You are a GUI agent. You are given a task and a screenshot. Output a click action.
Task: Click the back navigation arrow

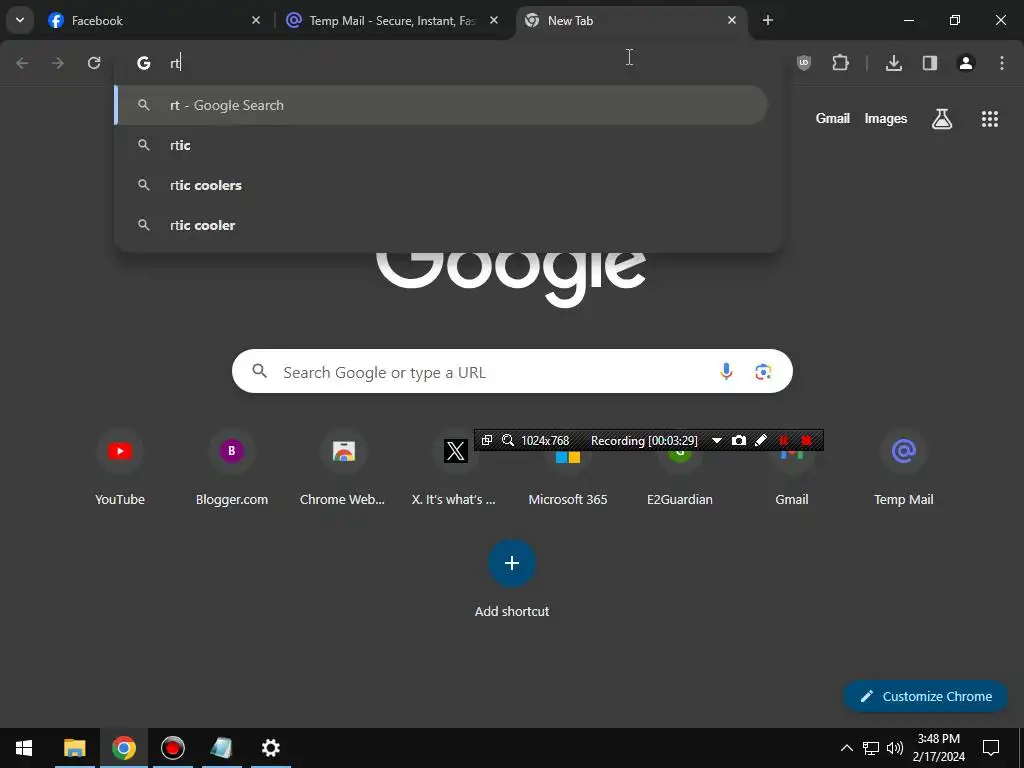22,63
